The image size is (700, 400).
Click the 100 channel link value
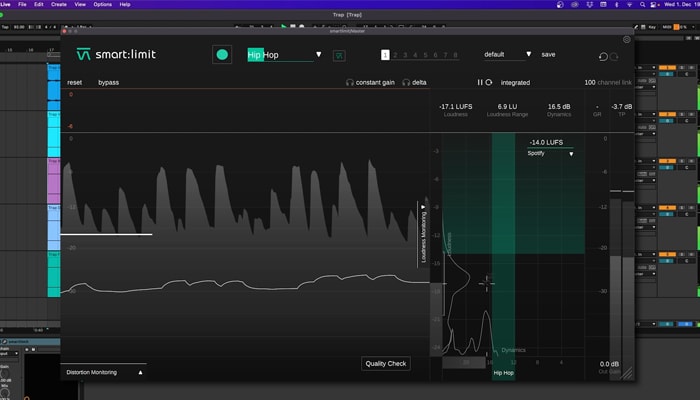pos(590,83)
